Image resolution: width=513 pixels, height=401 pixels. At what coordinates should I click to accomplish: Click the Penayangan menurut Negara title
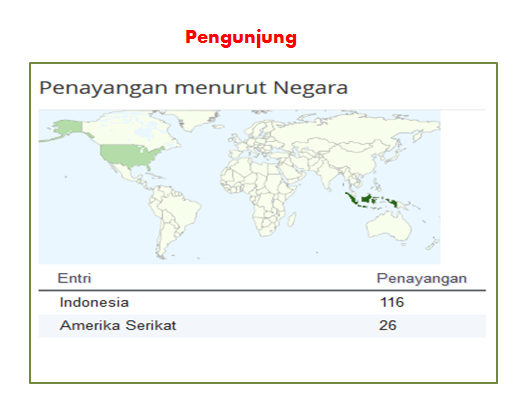pos(193,88)
